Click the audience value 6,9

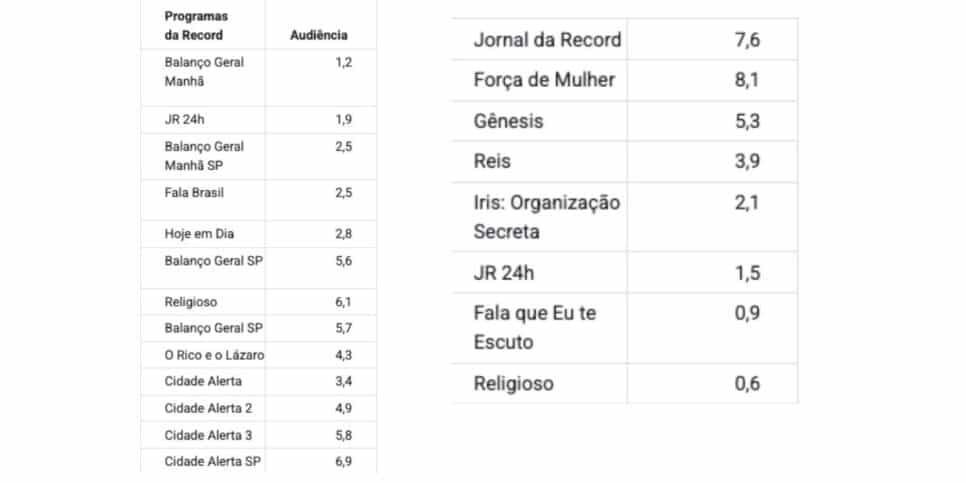[343, 462]
